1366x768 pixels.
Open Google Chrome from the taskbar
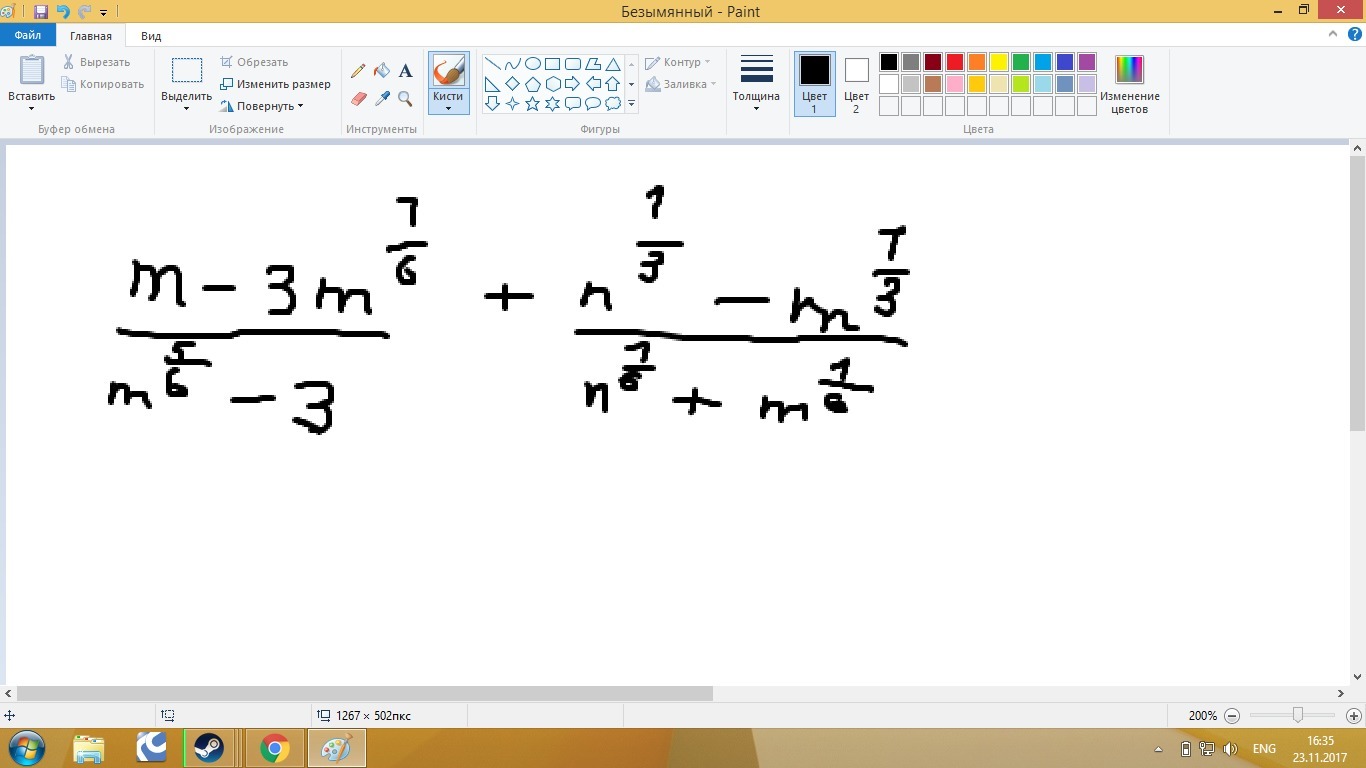coord(274,748)
